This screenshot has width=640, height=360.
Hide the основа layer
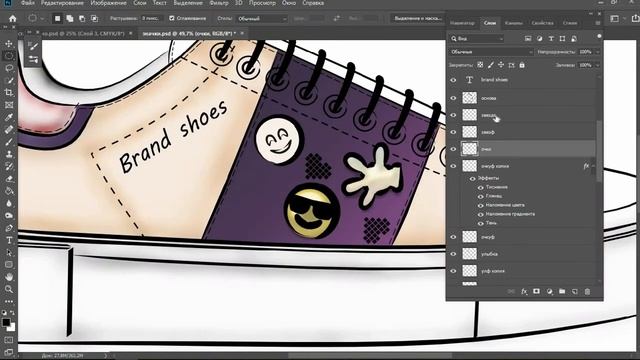click(x=453, y=98)
